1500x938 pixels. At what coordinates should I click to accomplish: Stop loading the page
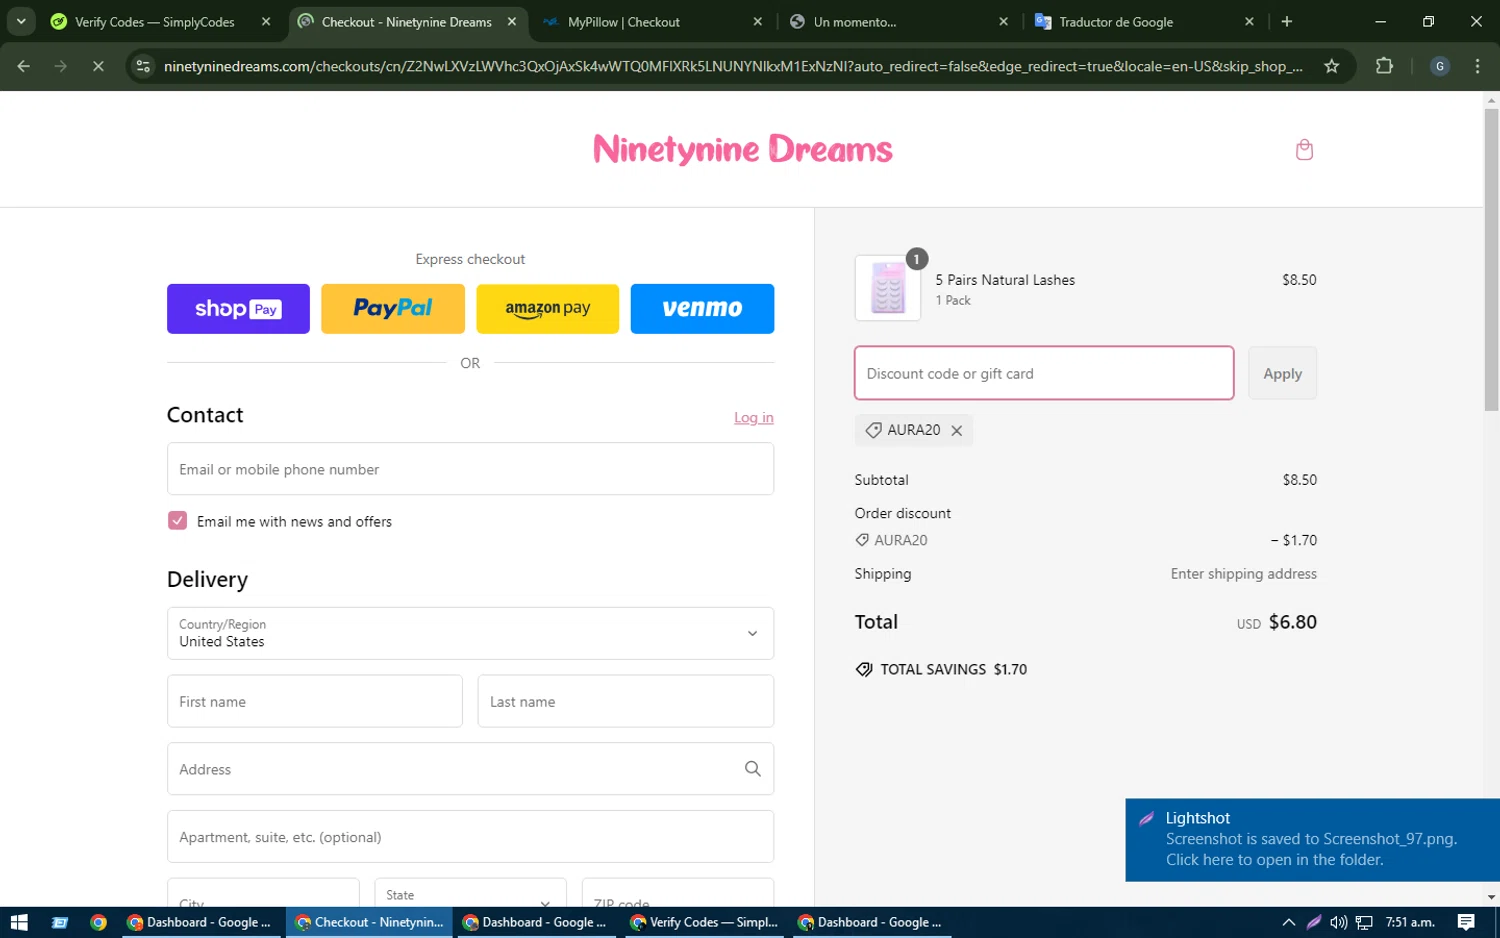[x=98, y=66]
